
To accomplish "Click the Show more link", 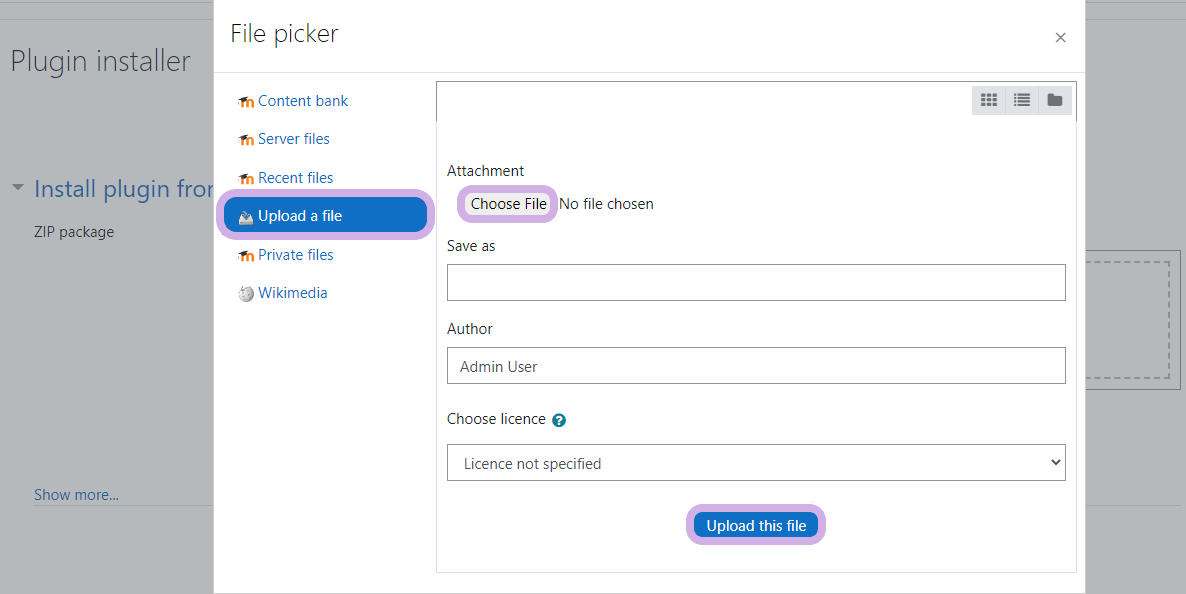I will tap(76, 495).
